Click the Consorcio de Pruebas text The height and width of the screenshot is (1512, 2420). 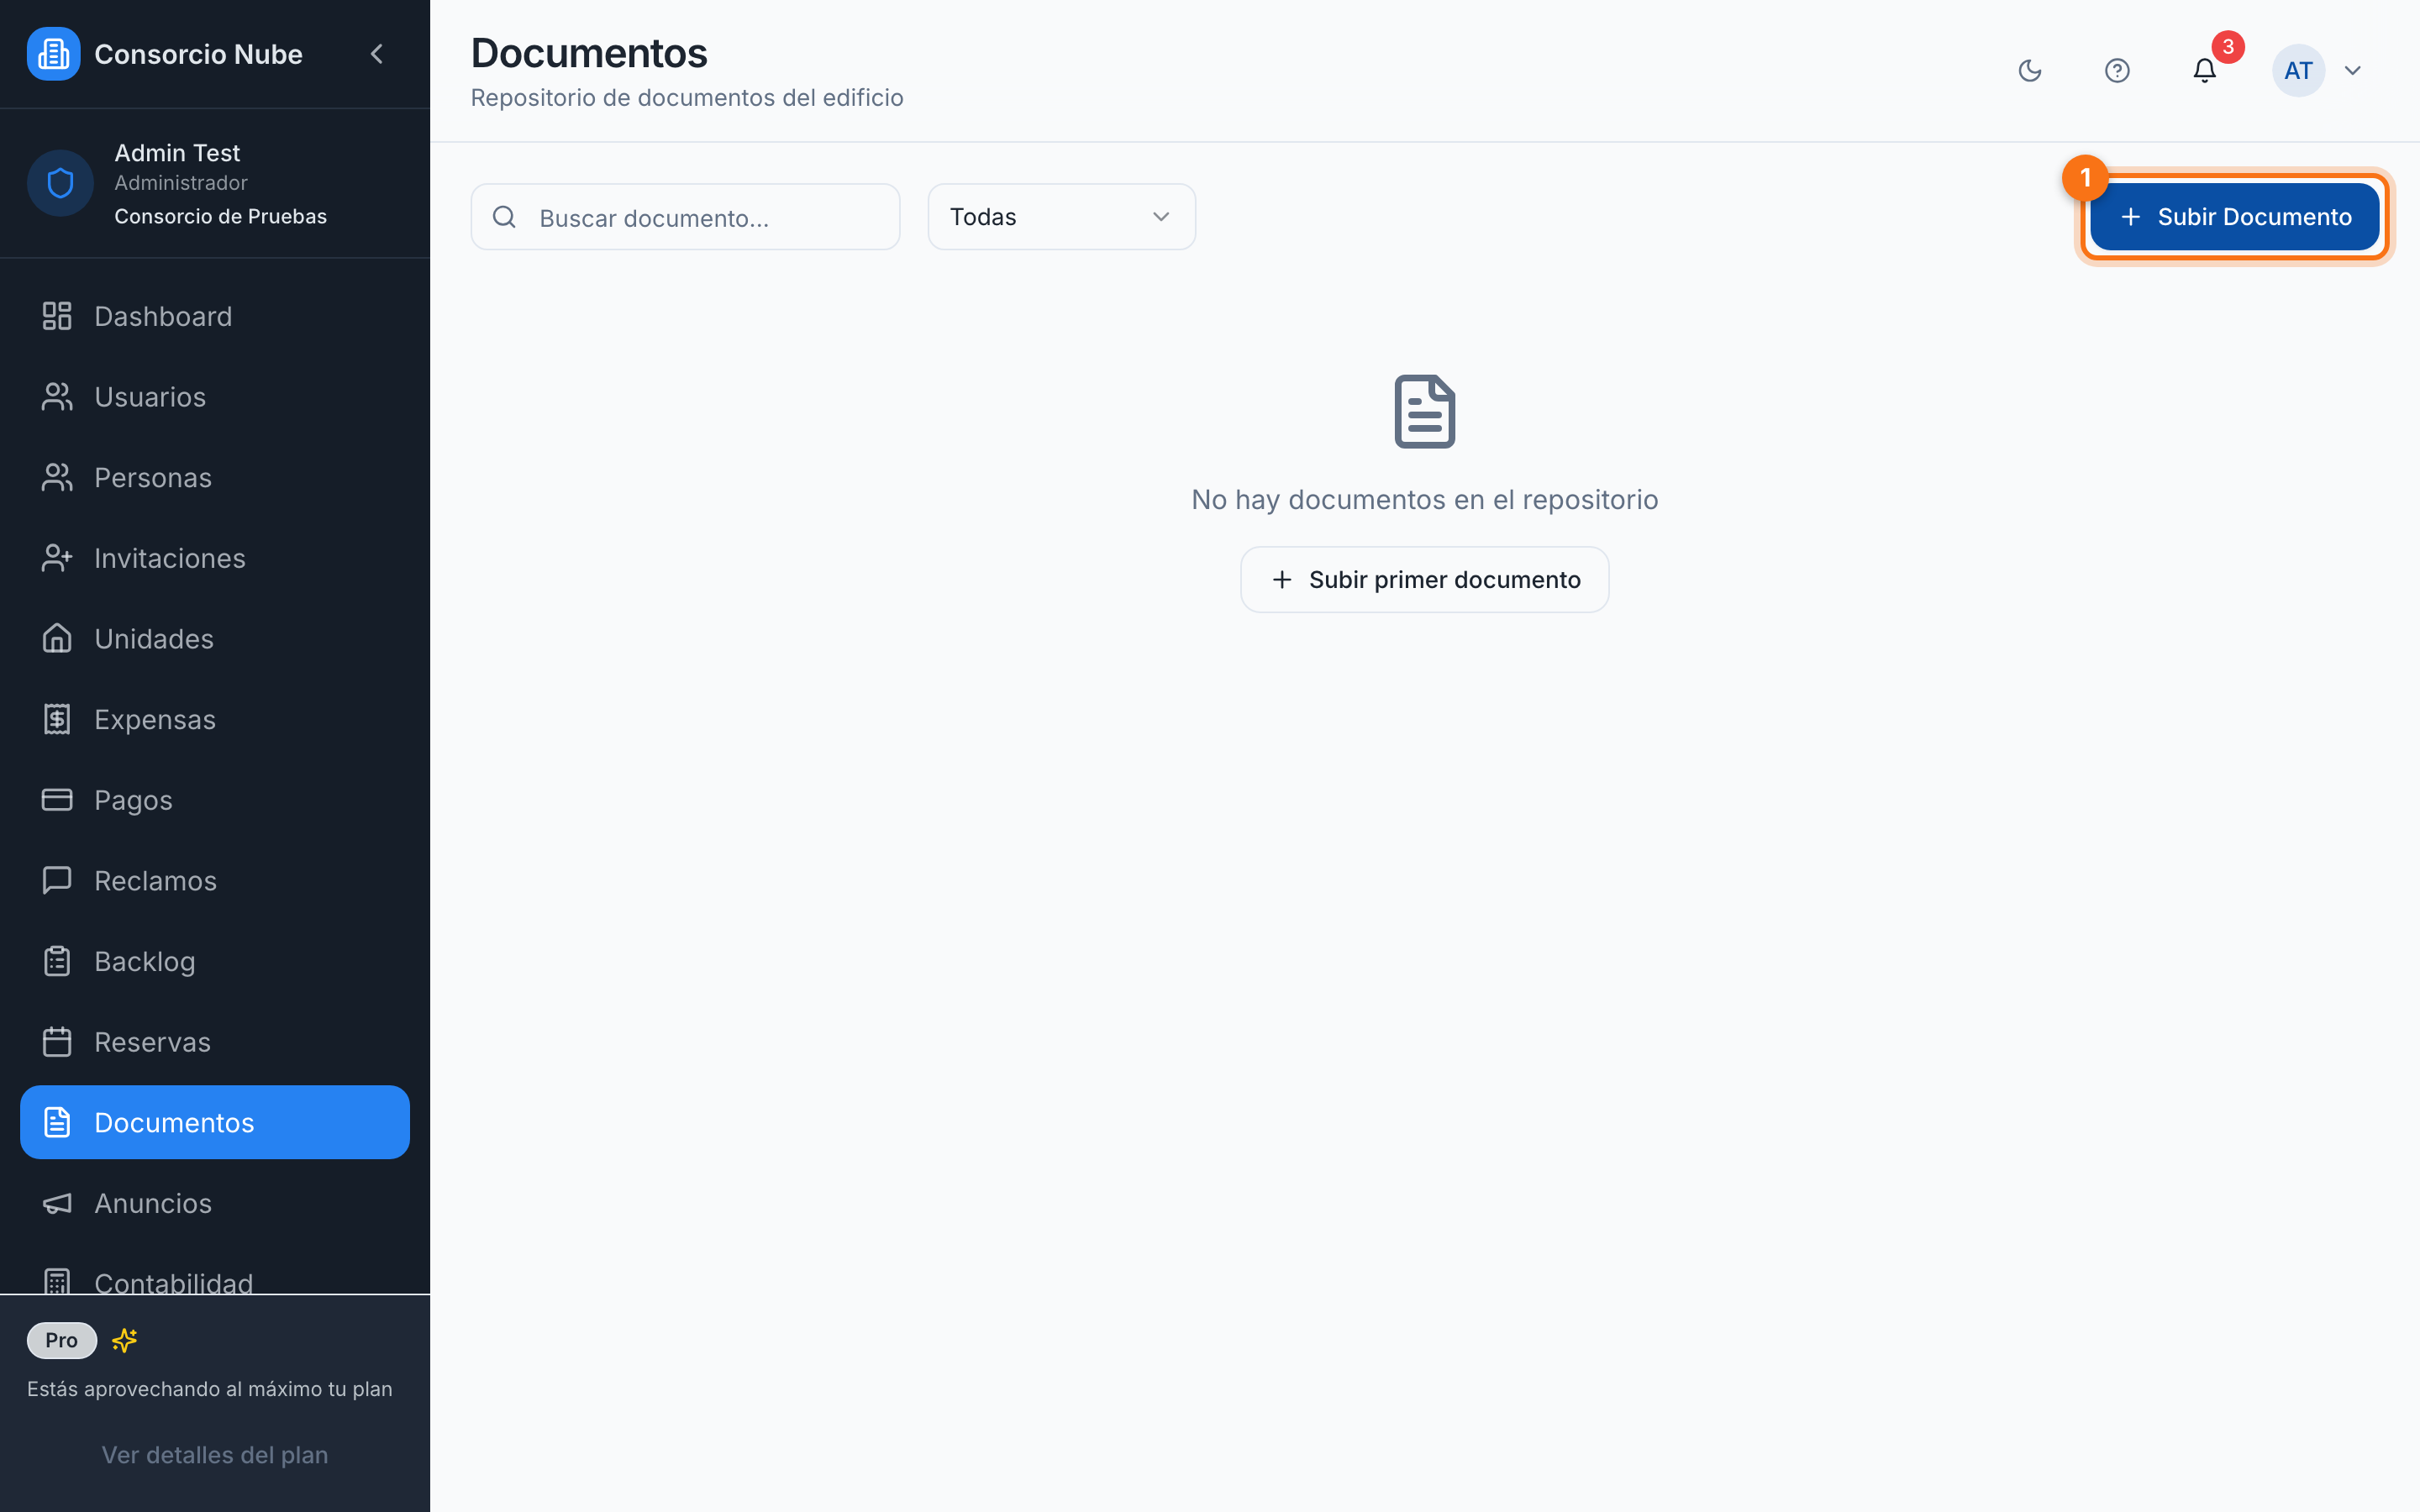coord(221,216)
